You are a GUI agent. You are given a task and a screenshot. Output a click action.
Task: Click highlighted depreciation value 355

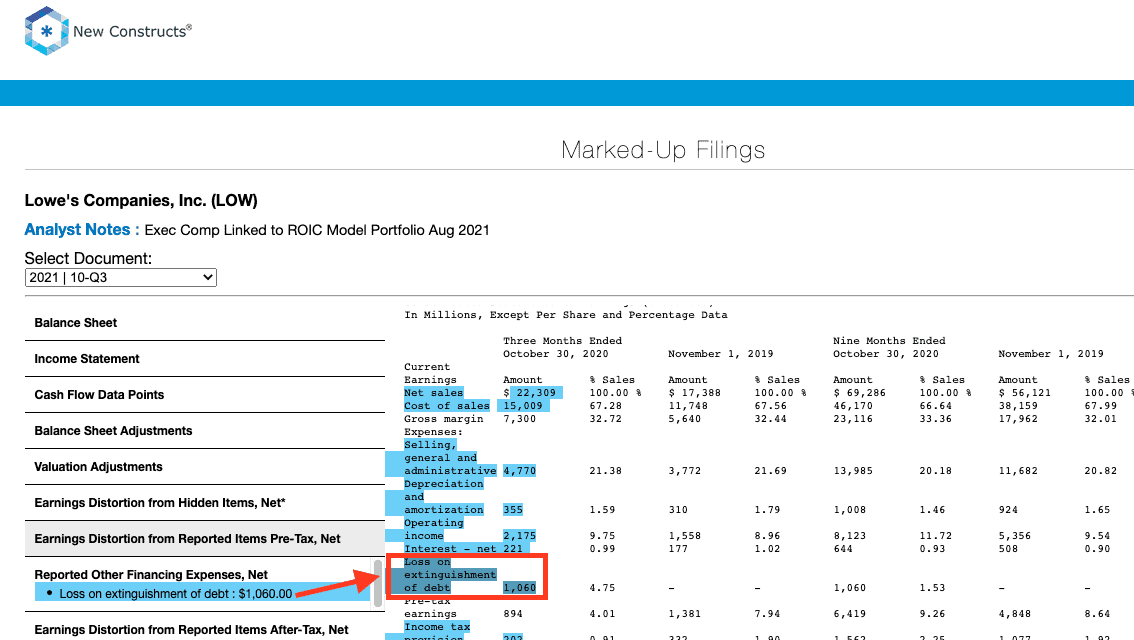coord(513,510)
